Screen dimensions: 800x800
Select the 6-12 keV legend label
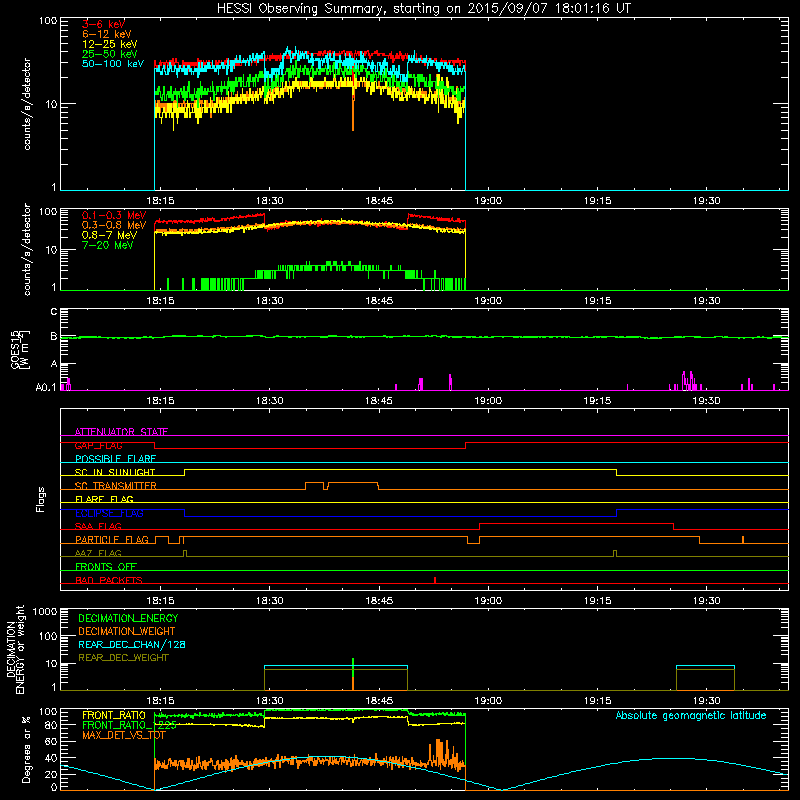107,34
